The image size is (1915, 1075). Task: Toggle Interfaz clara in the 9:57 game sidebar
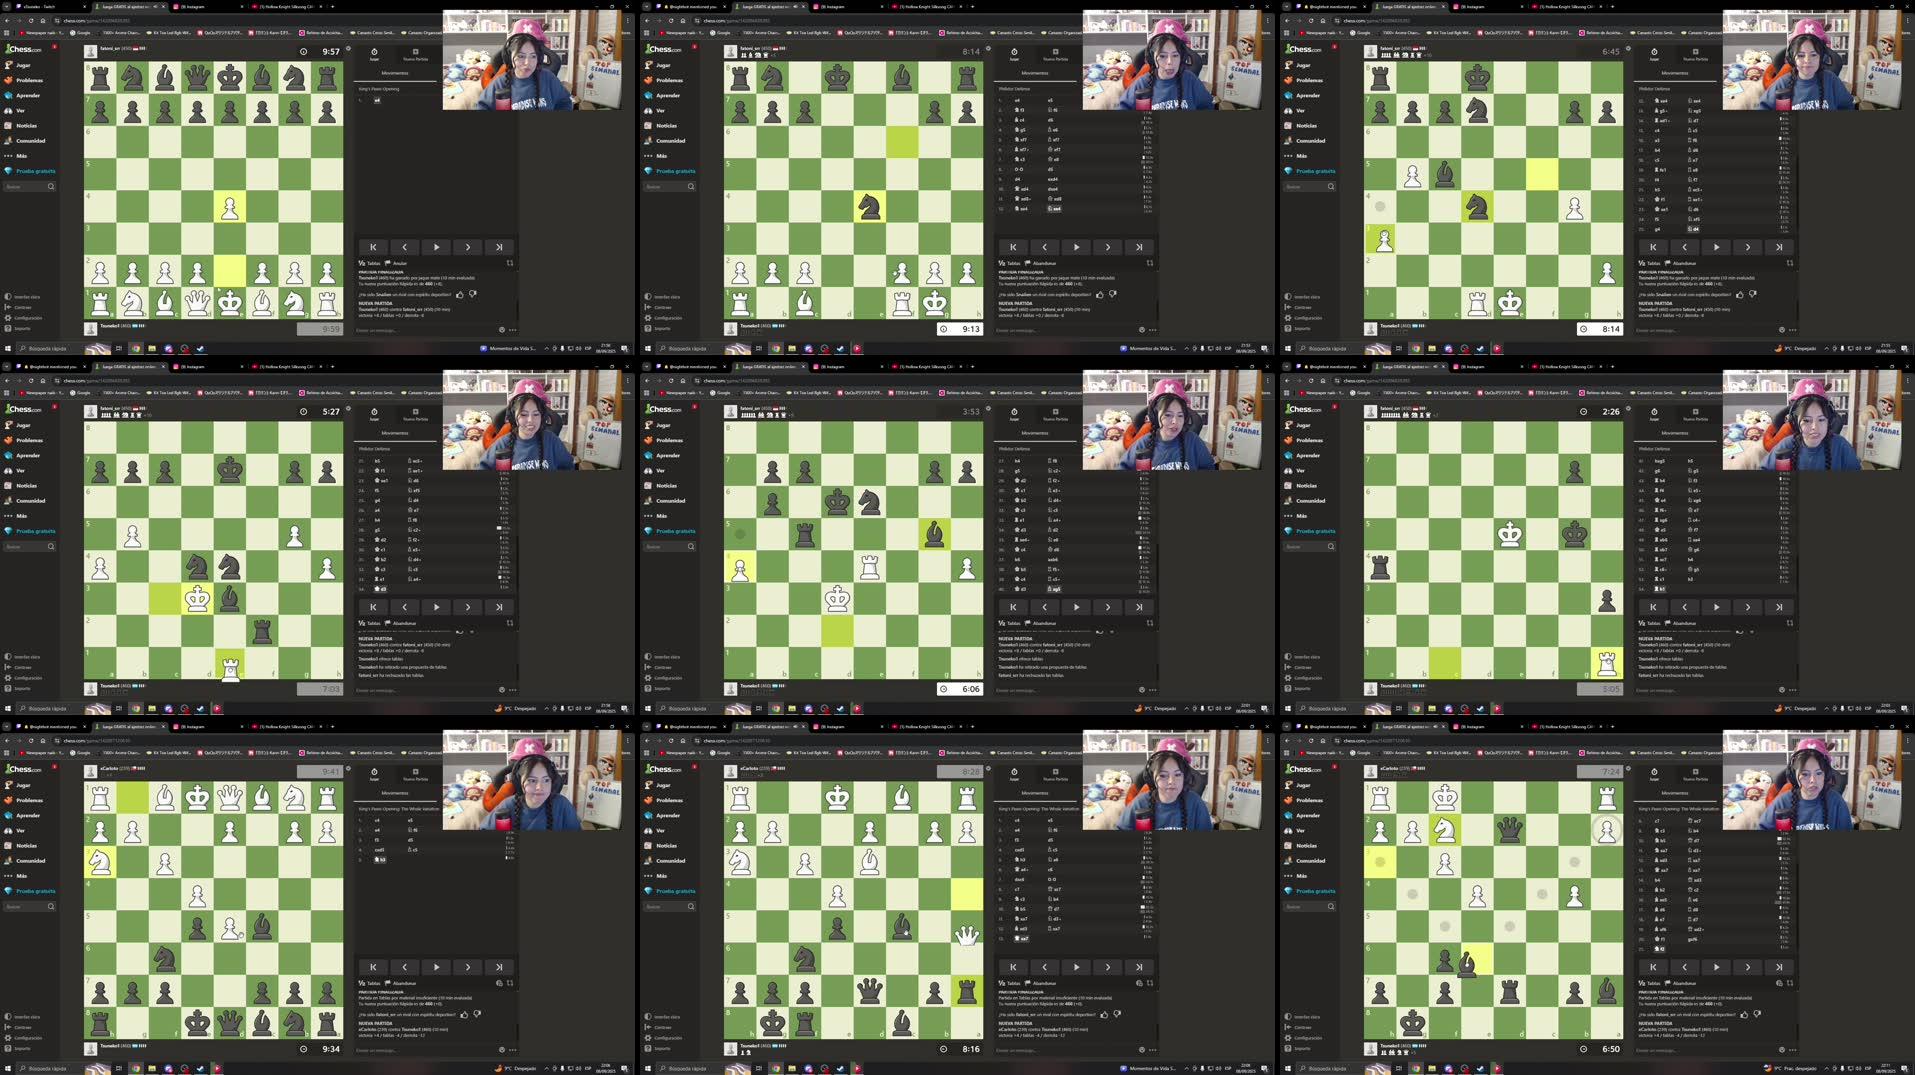22,297
